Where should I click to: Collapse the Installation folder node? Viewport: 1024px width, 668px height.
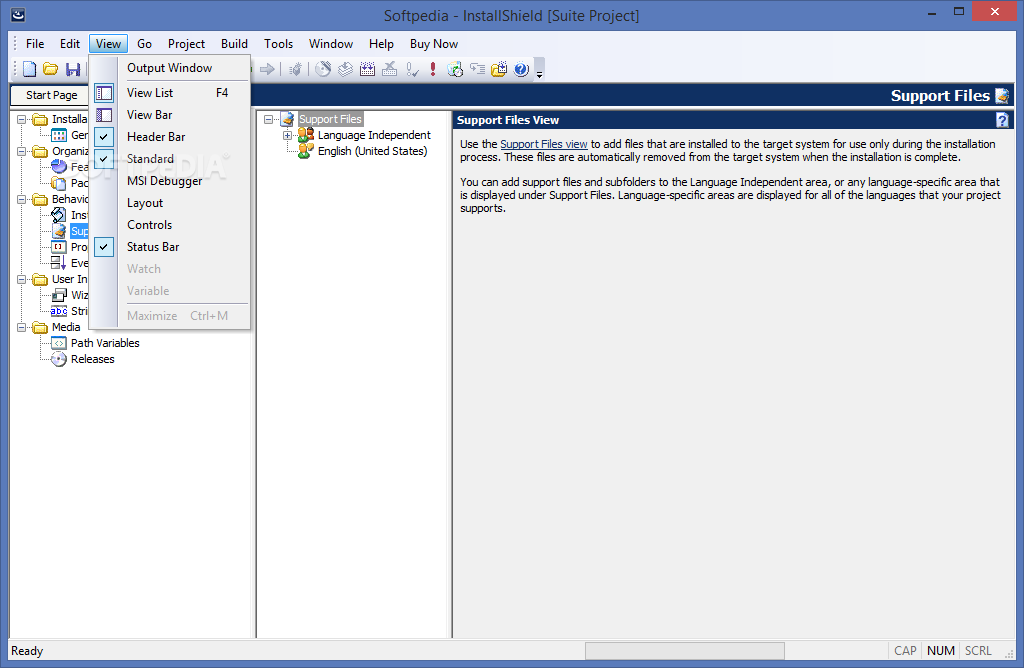pos(22,119)
